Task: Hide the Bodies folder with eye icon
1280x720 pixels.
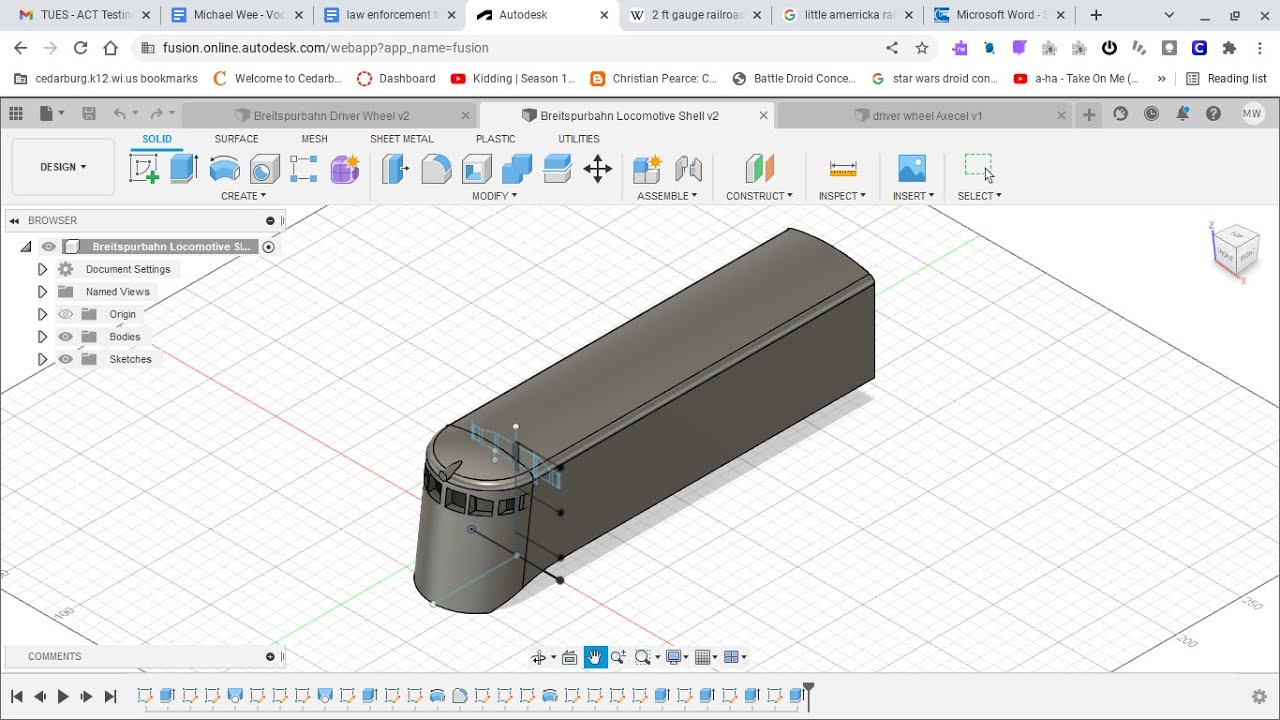Action: click(x=66, y=337)
